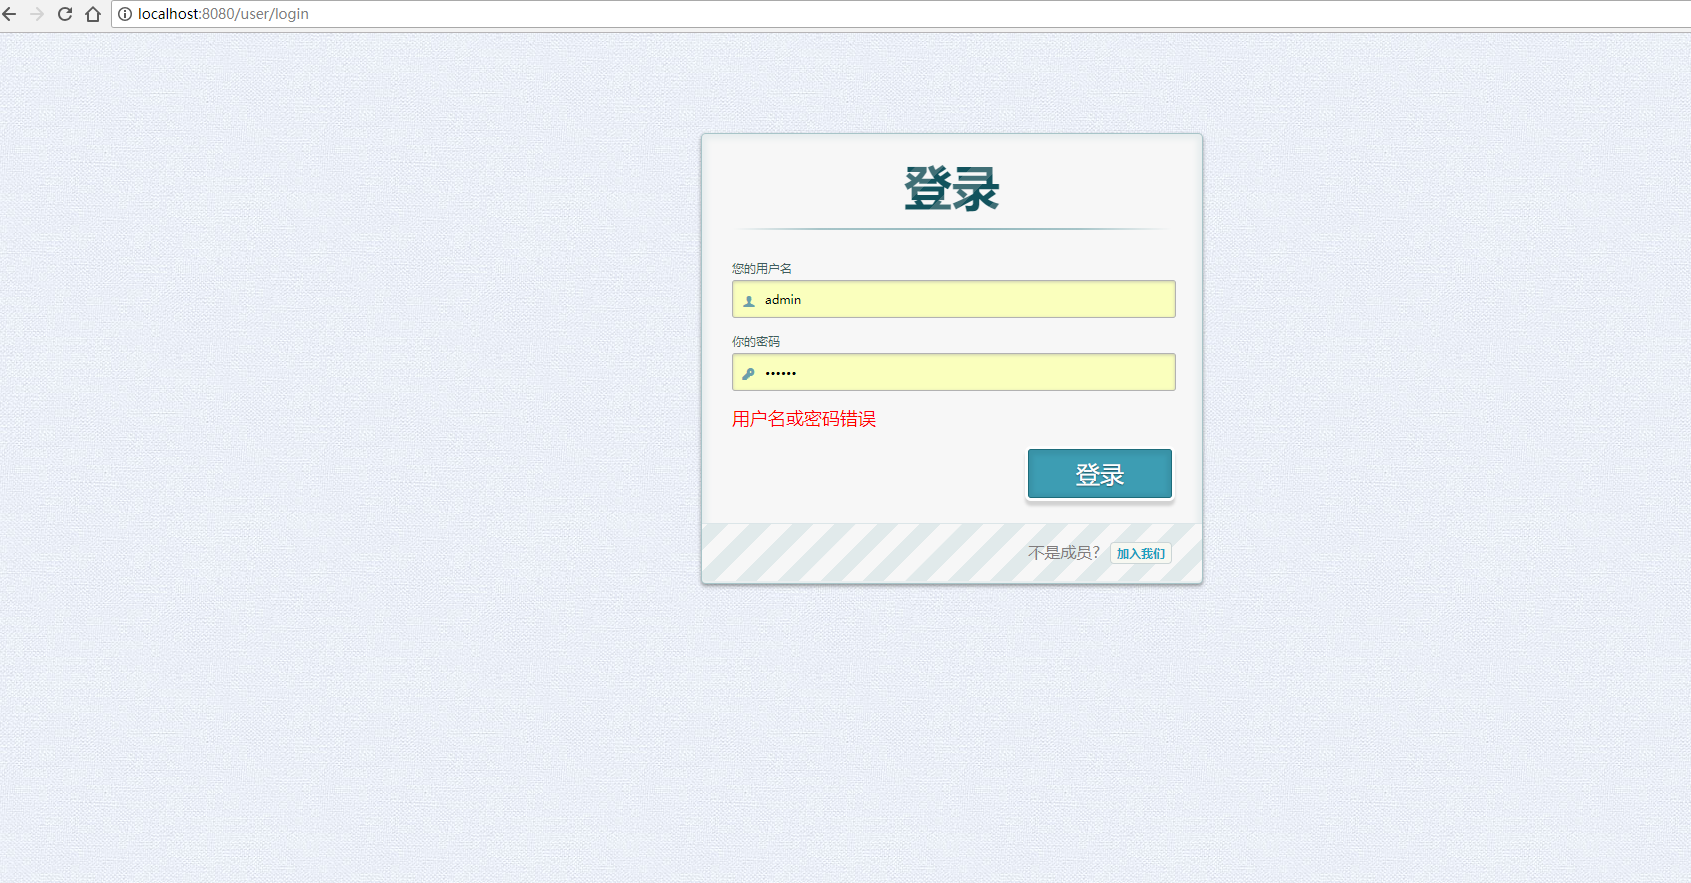Click the large 登录 heading
The height and width of the screenshot is (883, 1691).
tap(952, 189)
